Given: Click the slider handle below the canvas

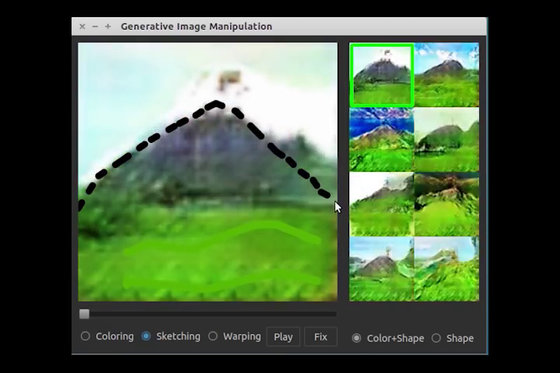Looking at the screenshot, I should coord(84,314).
